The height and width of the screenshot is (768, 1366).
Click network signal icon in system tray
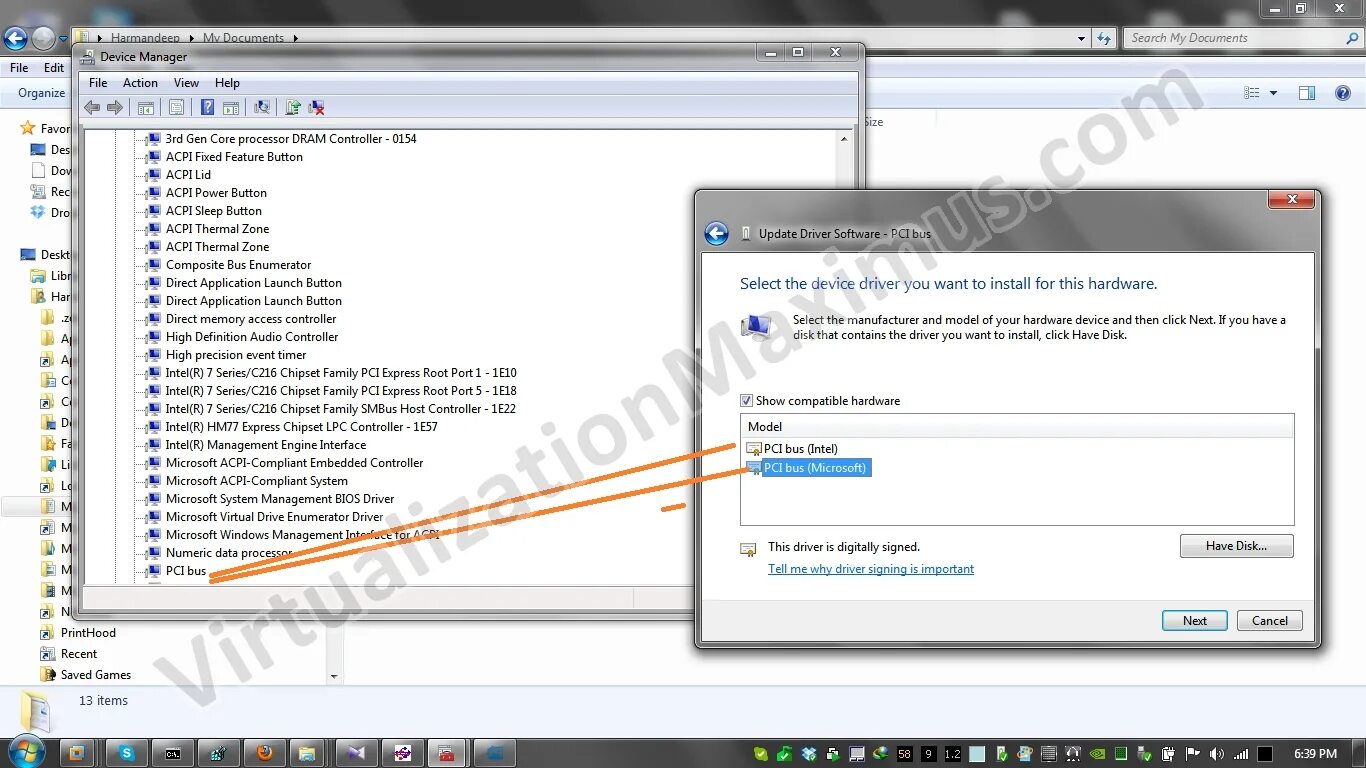coord(1241,754)
